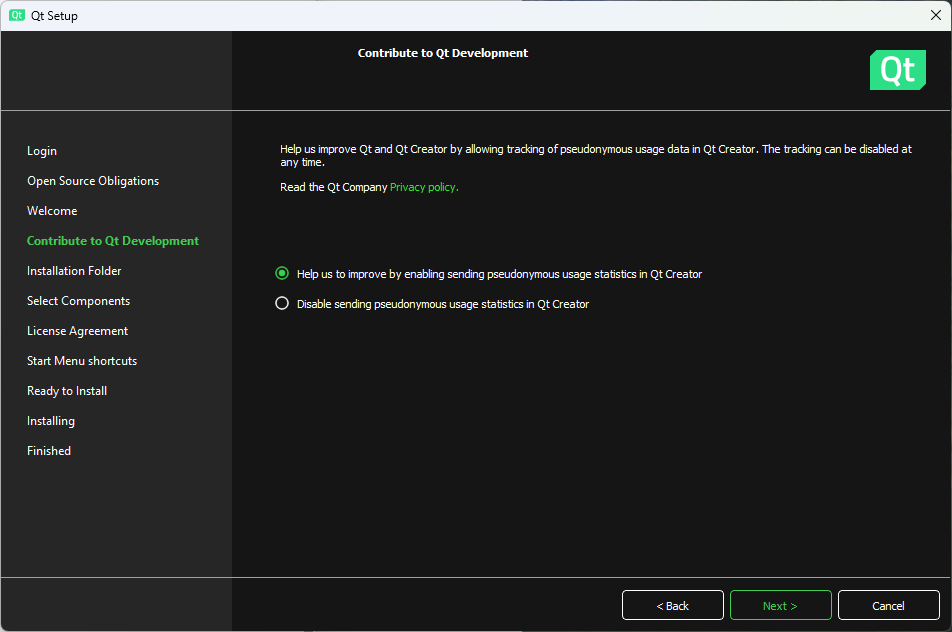Select Disable sending pseudonymous usage statistics option
Image resolution: width=952 pixels, height=632 pixels.
282,304
